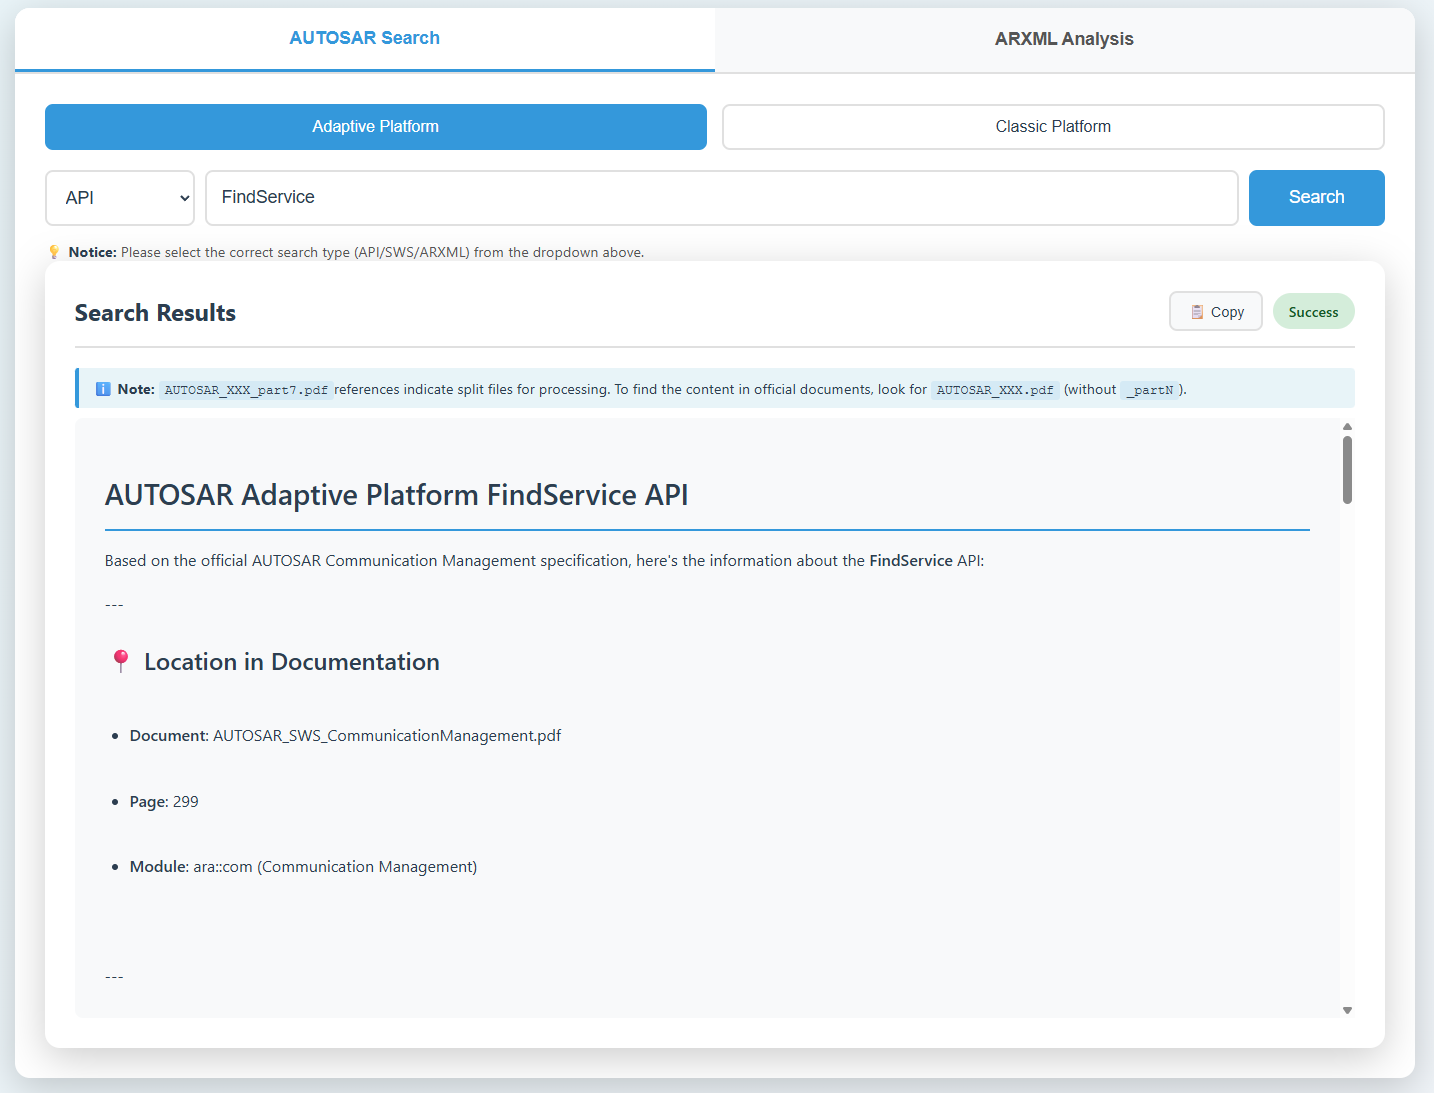Click the _partN code snippet
1434x1093 pixels.
click(x=1149, y=390)
